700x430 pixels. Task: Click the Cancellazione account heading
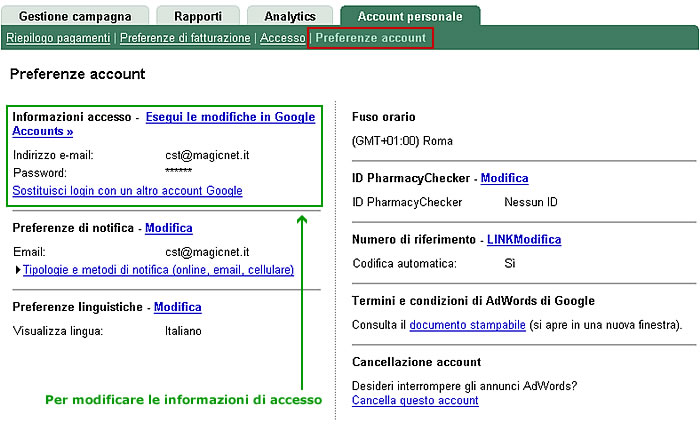(417, 362)
